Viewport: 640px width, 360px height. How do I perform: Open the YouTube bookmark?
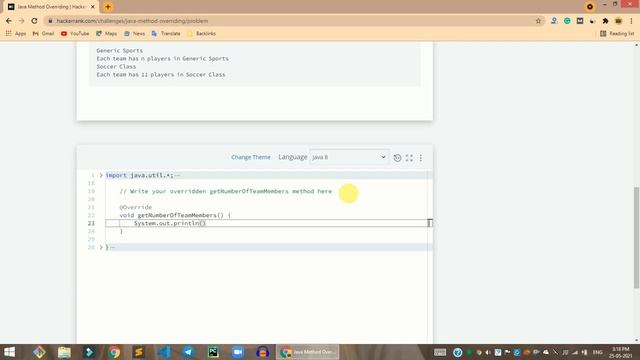pyautogui.click(x=75, y=33)
